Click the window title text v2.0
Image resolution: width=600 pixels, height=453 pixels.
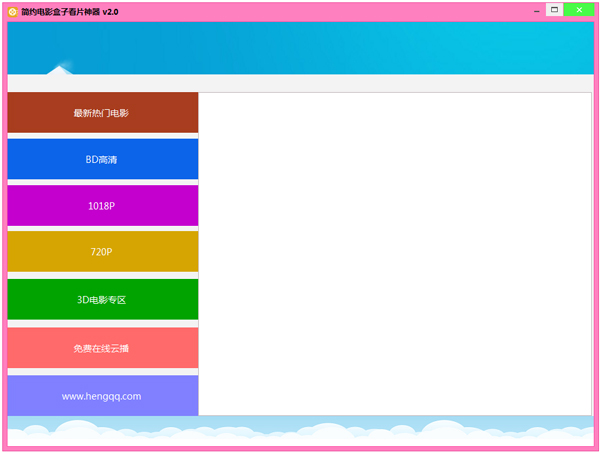click(x=70, y=11)
